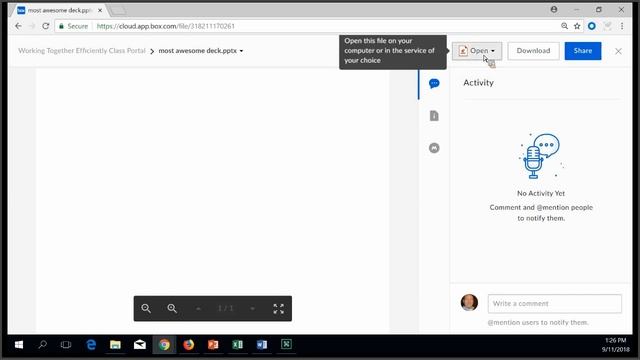
Task: Go to next page in preview
Action: pos(252,309)
